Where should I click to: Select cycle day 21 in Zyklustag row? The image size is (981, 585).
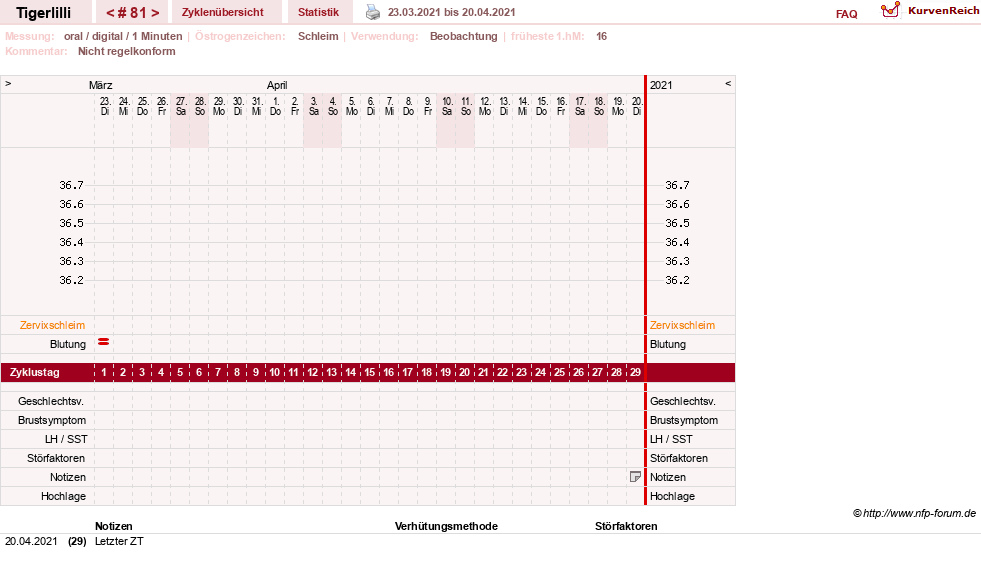[484, 372]
